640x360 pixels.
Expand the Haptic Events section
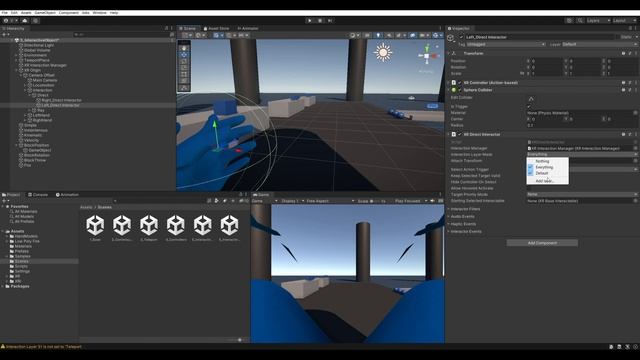(463, 224)
